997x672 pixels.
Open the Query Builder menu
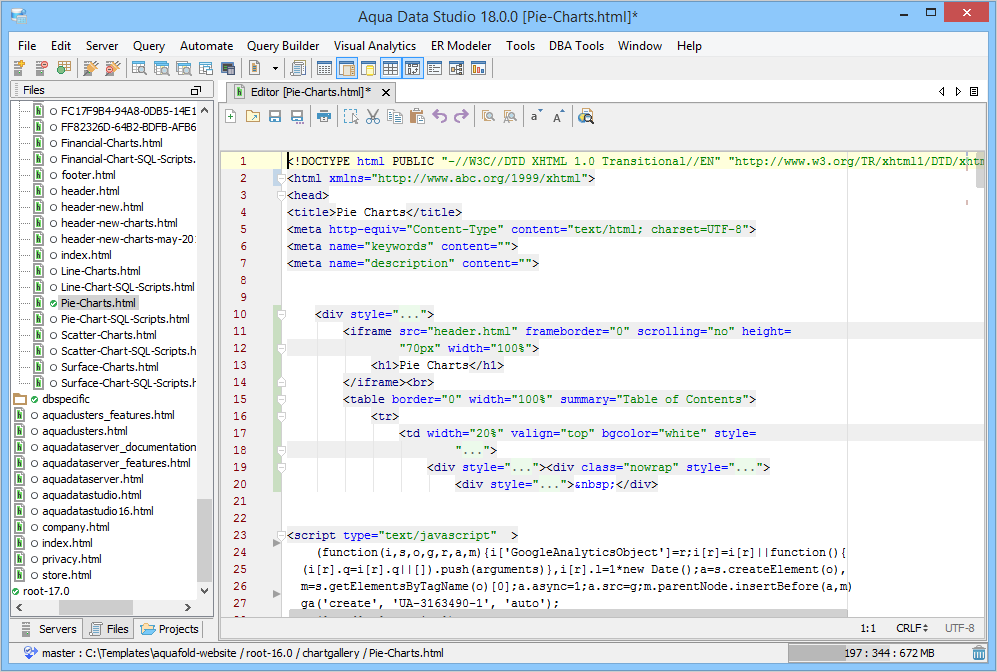tap(283, 46)
